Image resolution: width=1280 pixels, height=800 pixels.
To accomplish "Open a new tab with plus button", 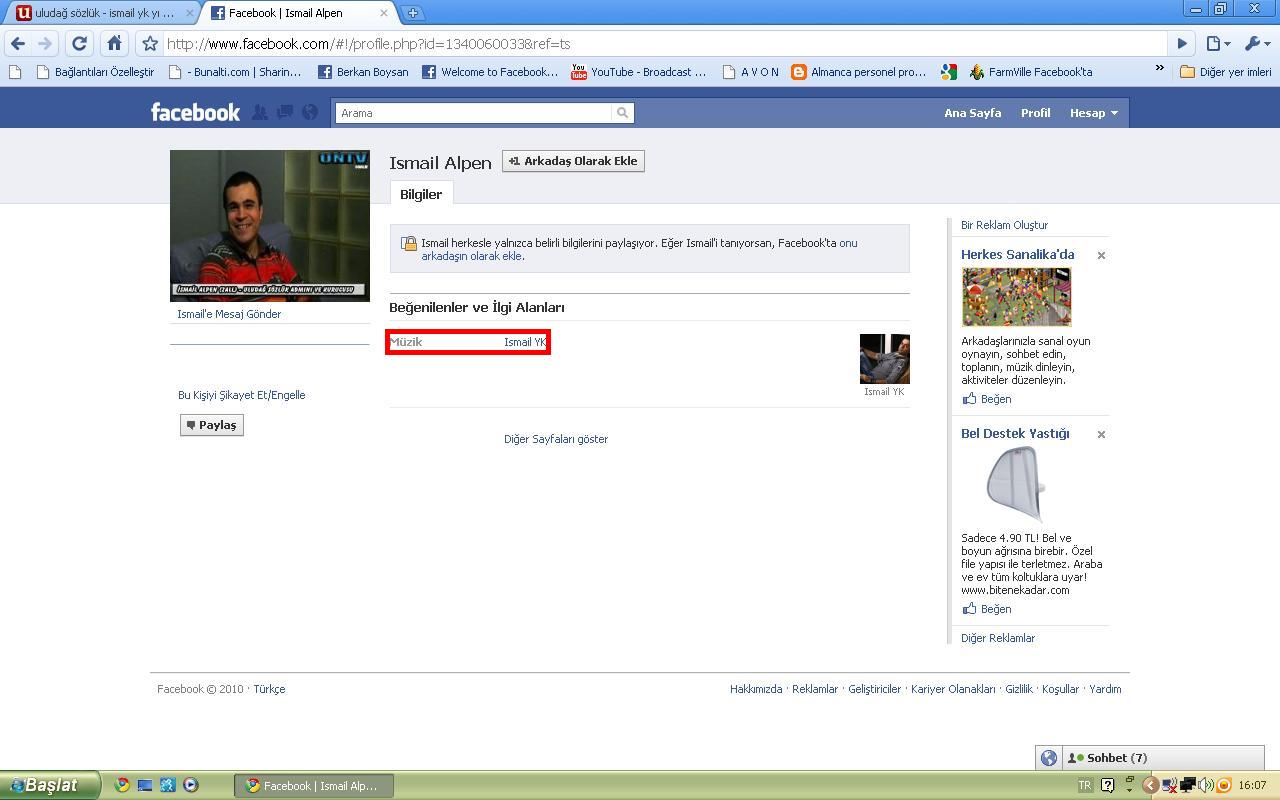I will tap(412, 13).
